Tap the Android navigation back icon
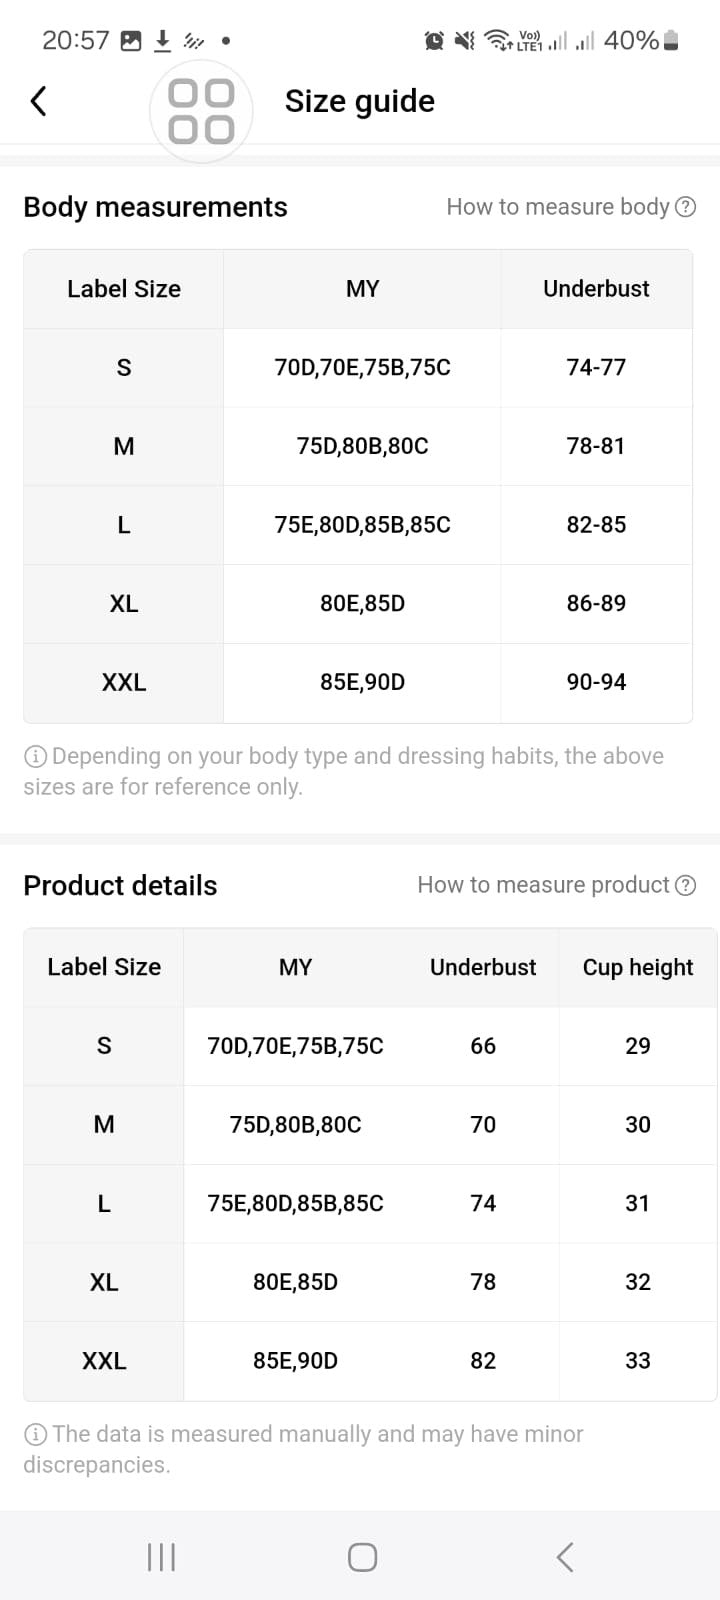The image size is (720, 1600). (565, 1557)
